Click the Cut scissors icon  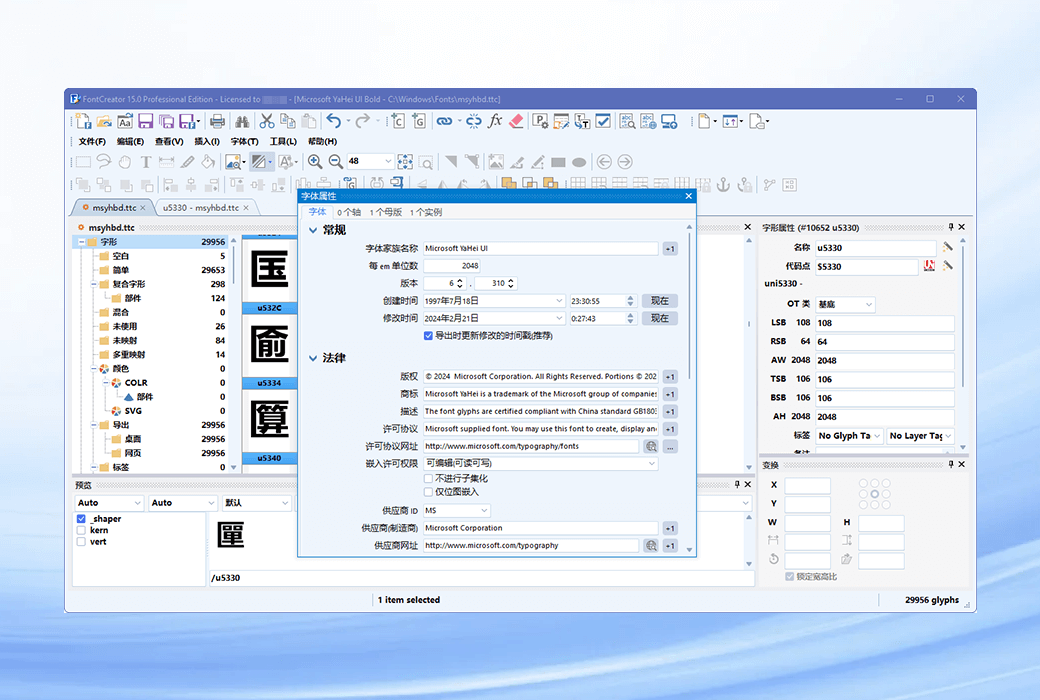[267, 121]
